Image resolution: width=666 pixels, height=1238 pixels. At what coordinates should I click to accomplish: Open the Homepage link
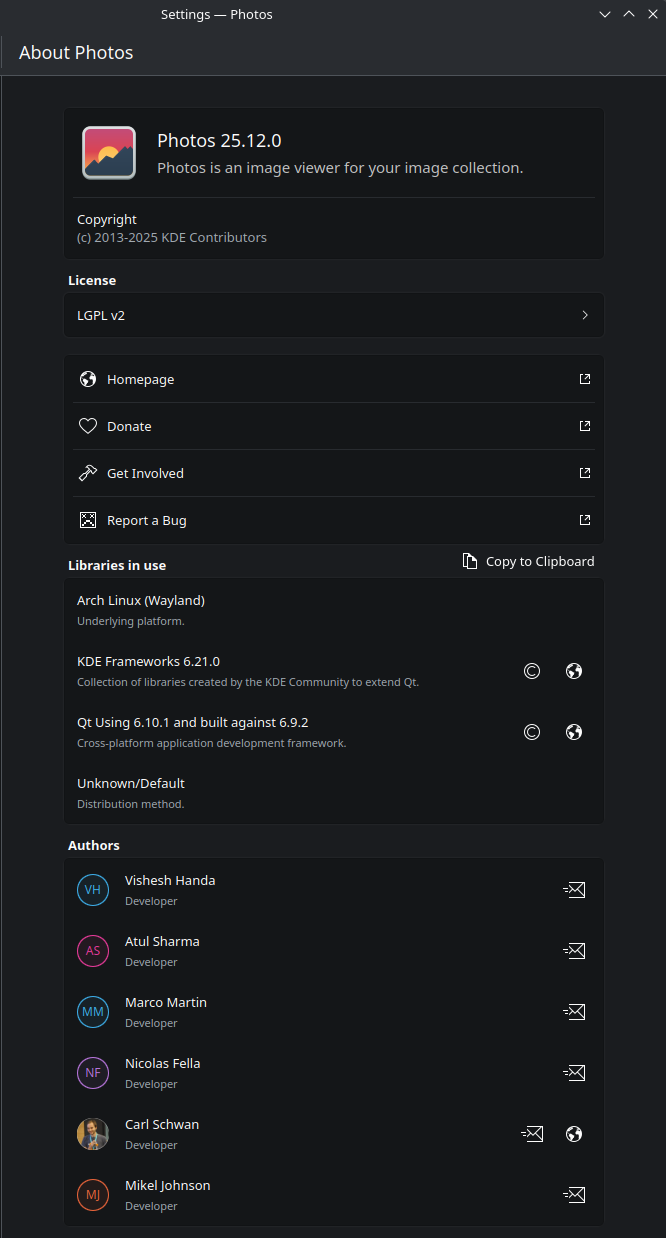click(334, 379)
